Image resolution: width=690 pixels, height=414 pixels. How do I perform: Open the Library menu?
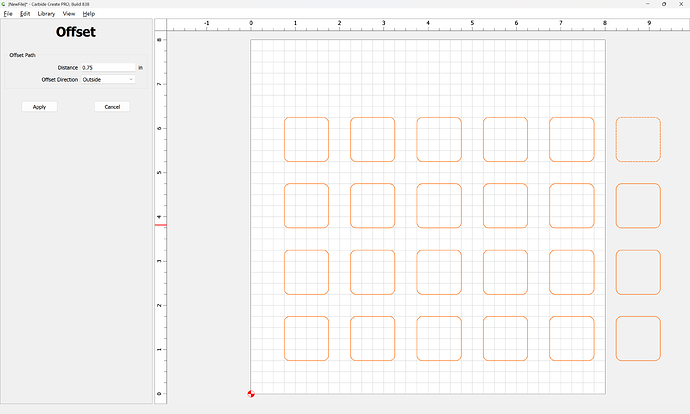tap(46, 14)
